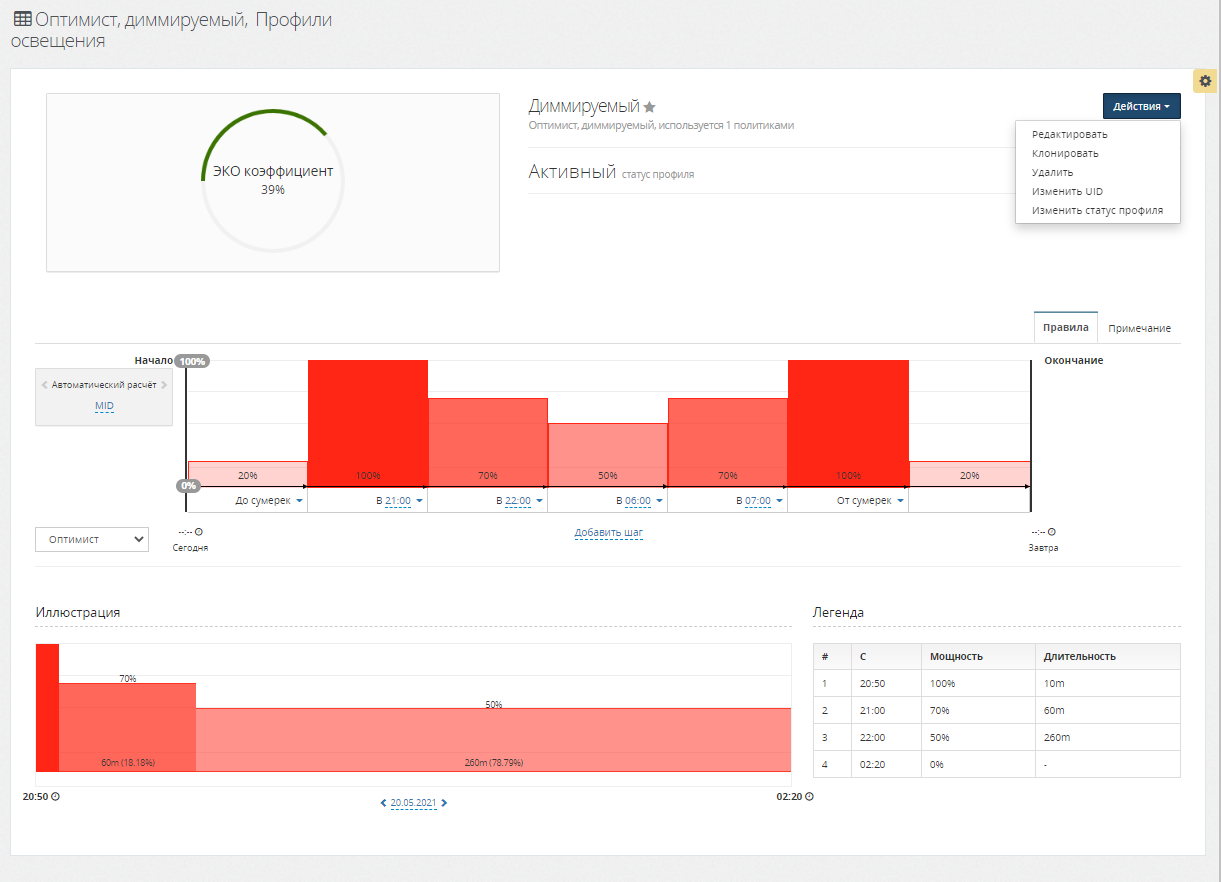1221x882 pixels.
Task: Click the Действия button
Action: click(1141, 106)
